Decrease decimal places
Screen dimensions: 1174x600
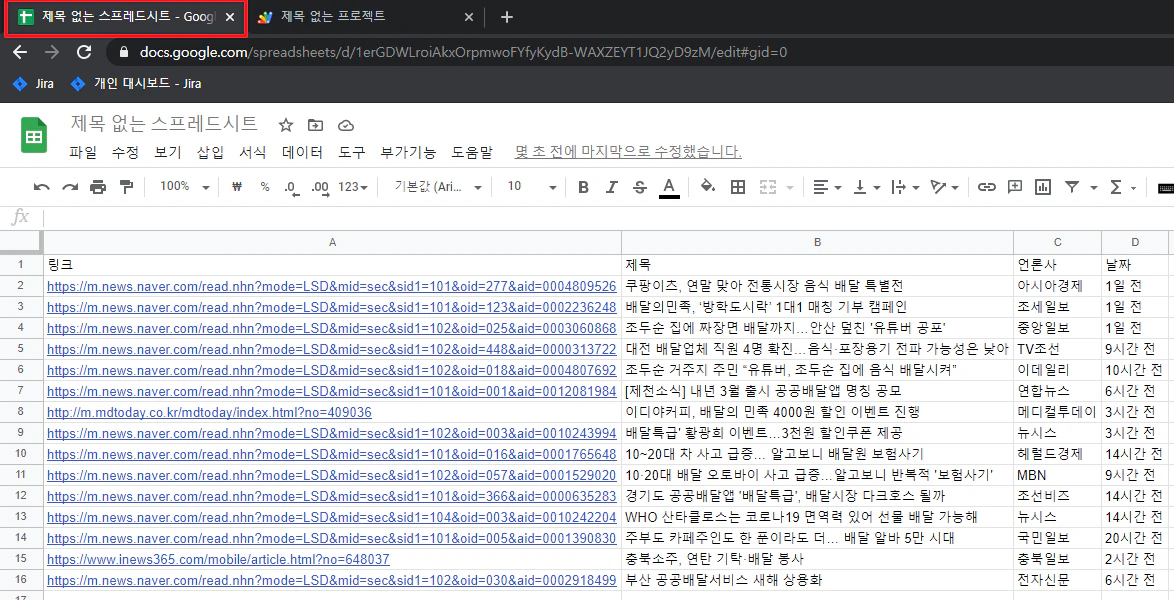(x=291, y=187)
